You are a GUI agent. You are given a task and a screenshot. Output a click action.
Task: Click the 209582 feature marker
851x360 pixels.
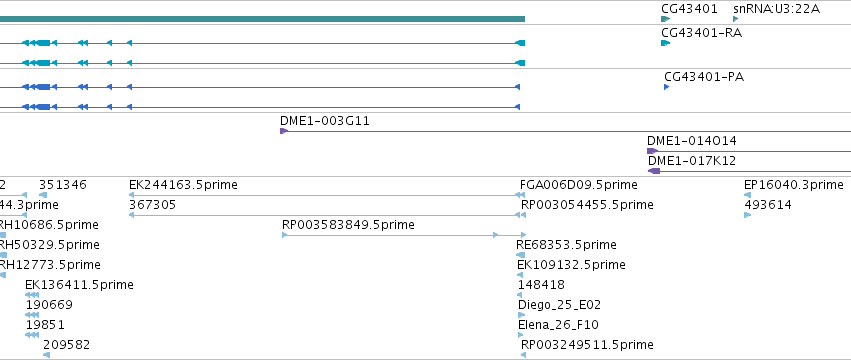47,355
